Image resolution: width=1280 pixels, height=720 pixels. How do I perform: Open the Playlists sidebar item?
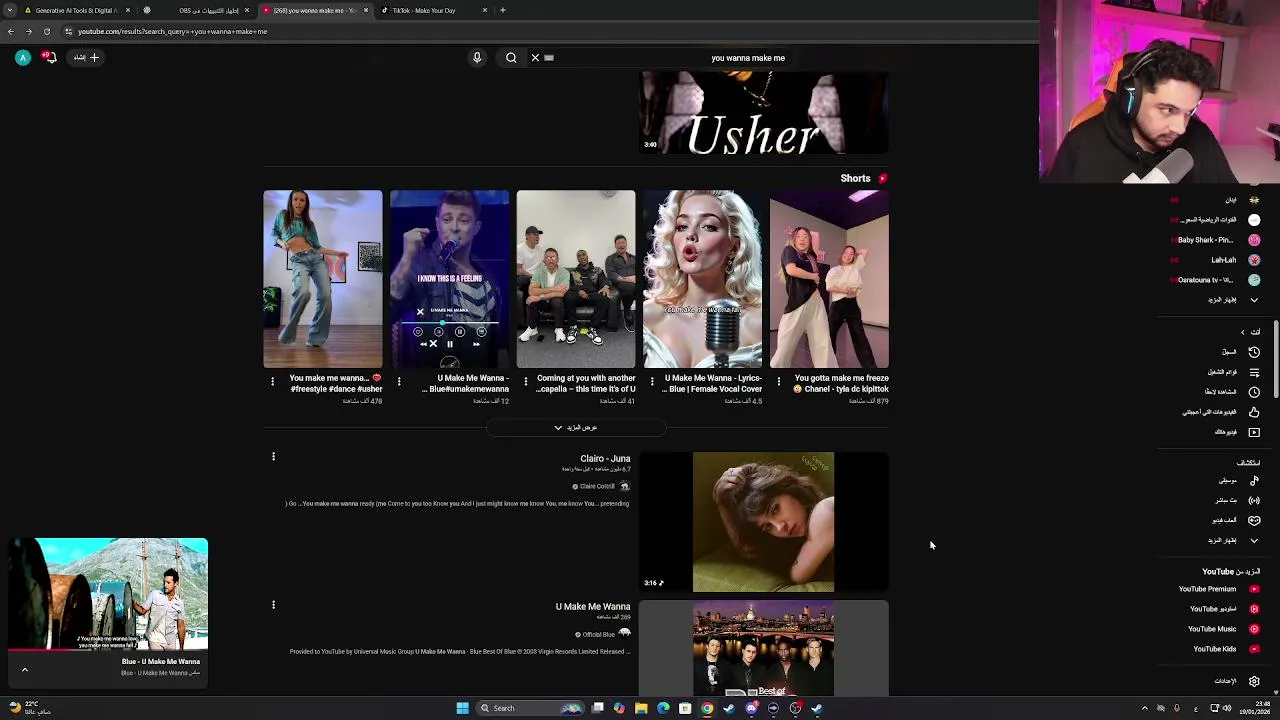pyautogui.click(x=1232, y=372)
